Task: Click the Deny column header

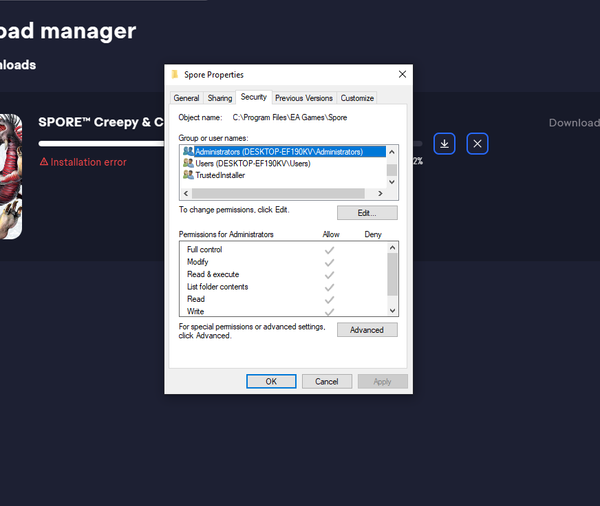Action: pos(373,234)
